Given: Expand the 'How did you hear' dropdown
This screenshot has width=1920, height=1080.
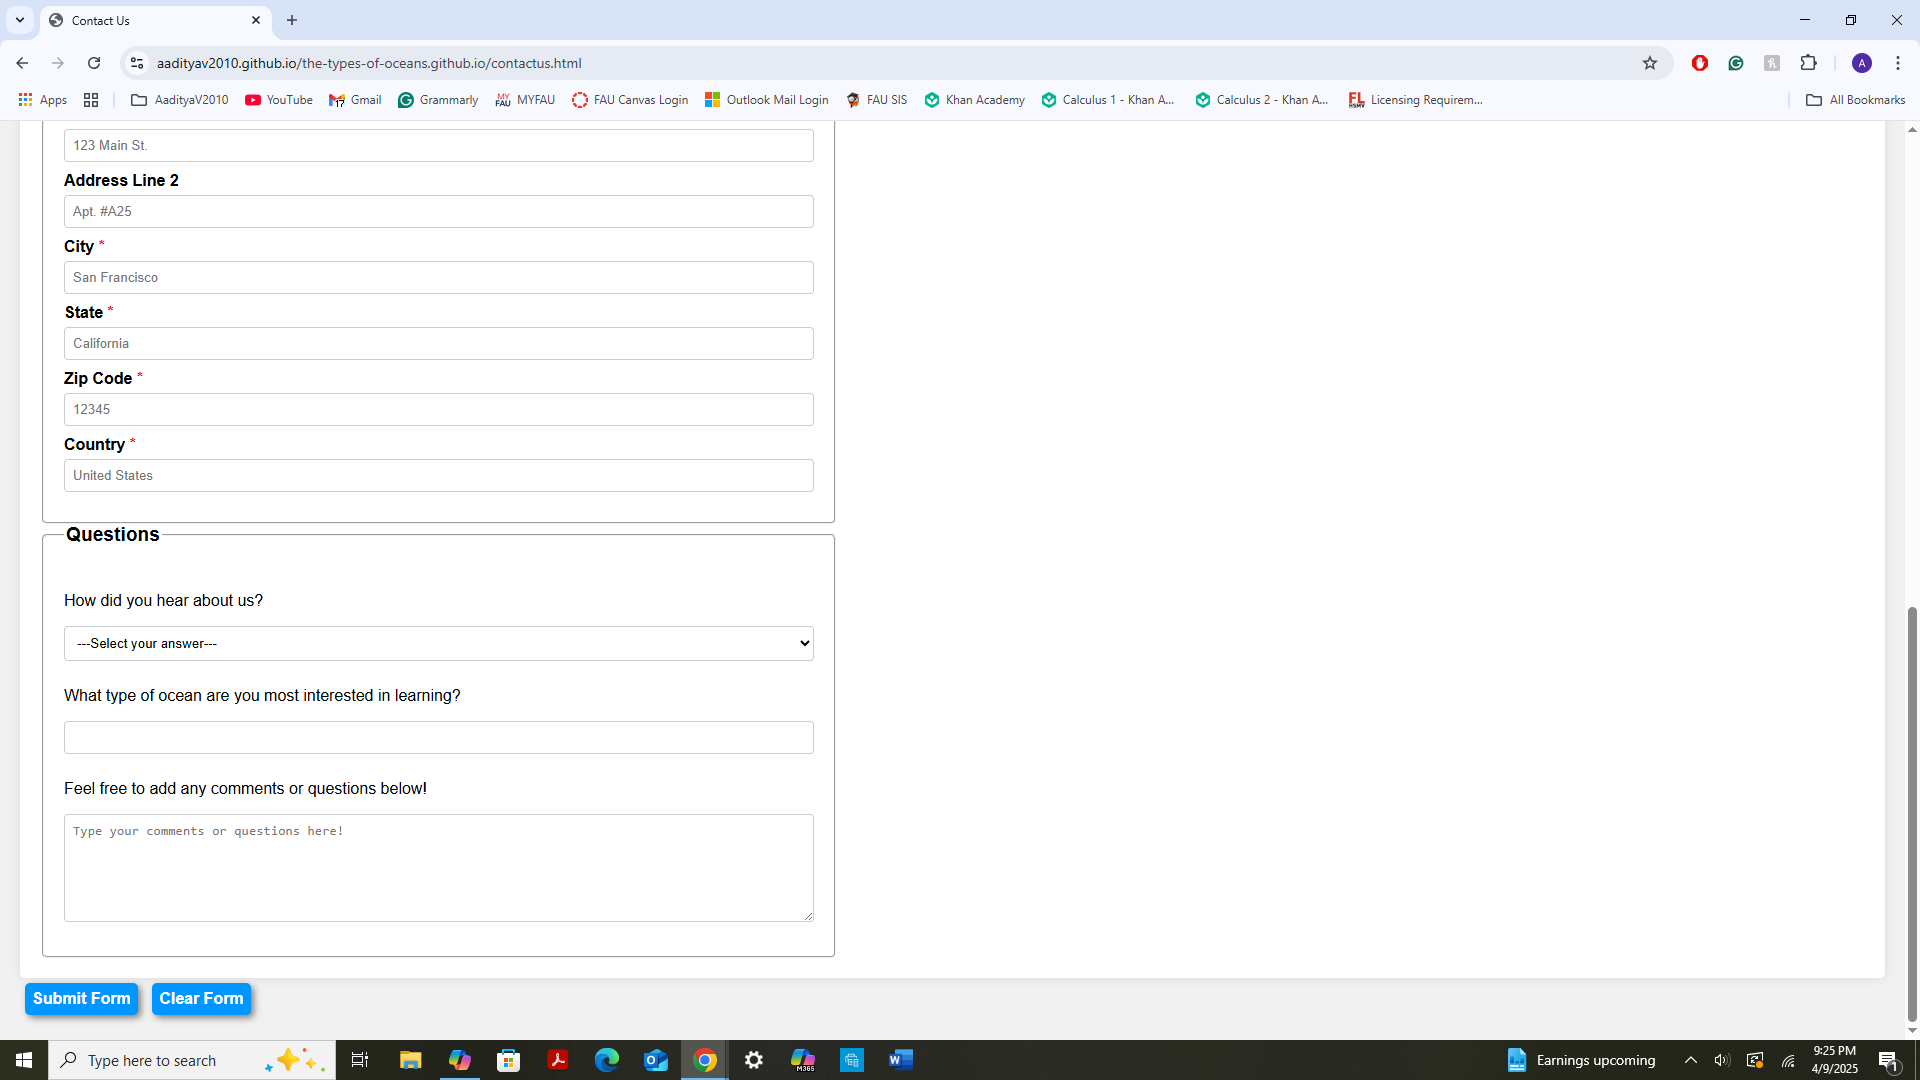Looking at the screenshot, I should tap(438, 643).
